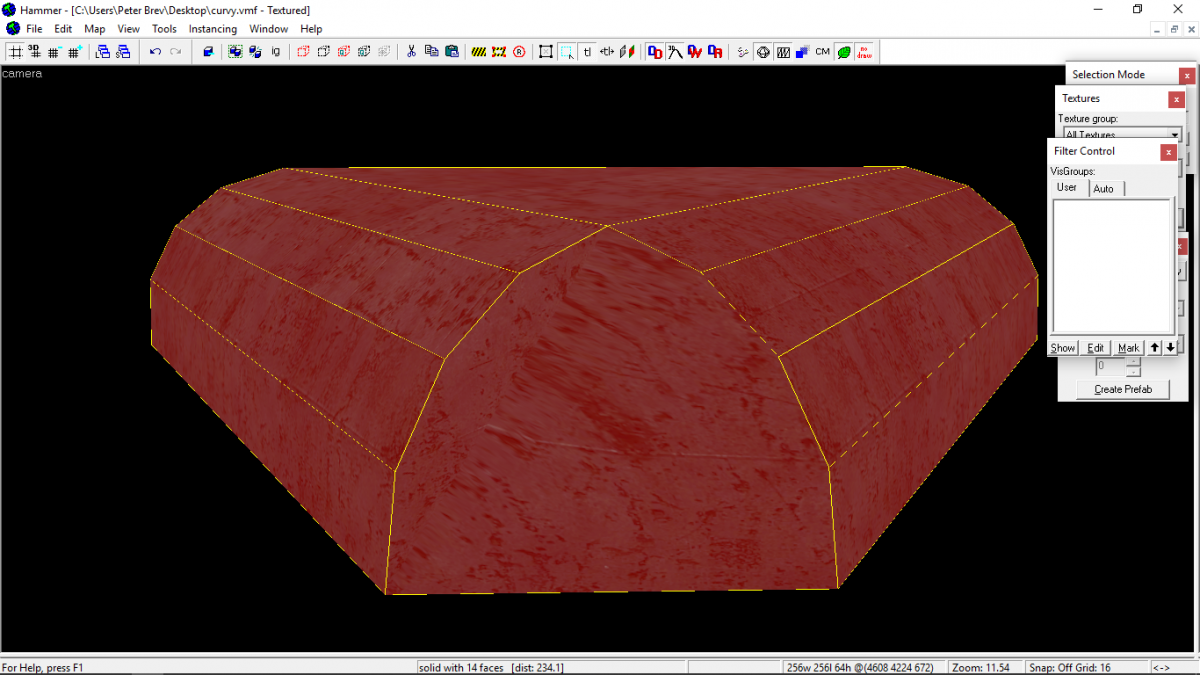Apply the nodraw texture tool
Viewport: 1200px width, 675px height.
(x=864, y=51)
